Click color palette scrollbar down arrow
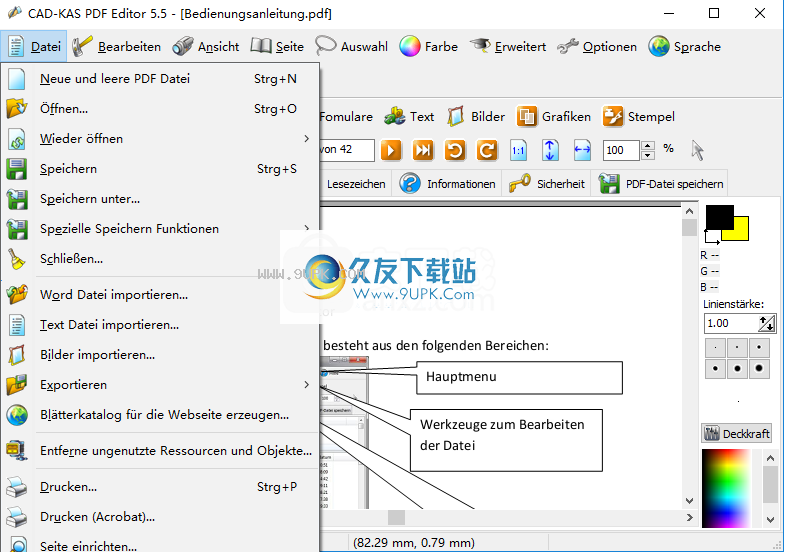The height and width of the screenshot is (554, 787). click(770, 520)
